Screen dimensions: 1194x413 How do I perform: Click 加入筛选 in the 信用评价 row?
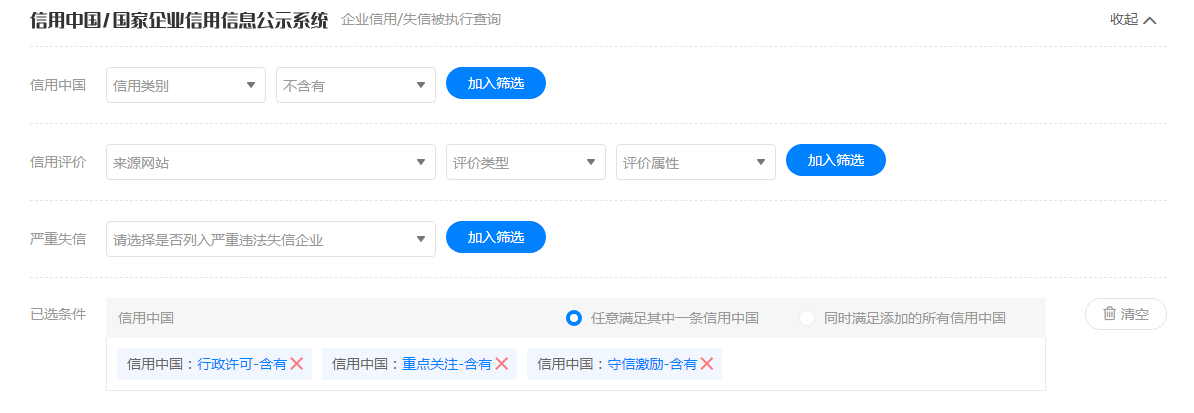tap(836, 160)
